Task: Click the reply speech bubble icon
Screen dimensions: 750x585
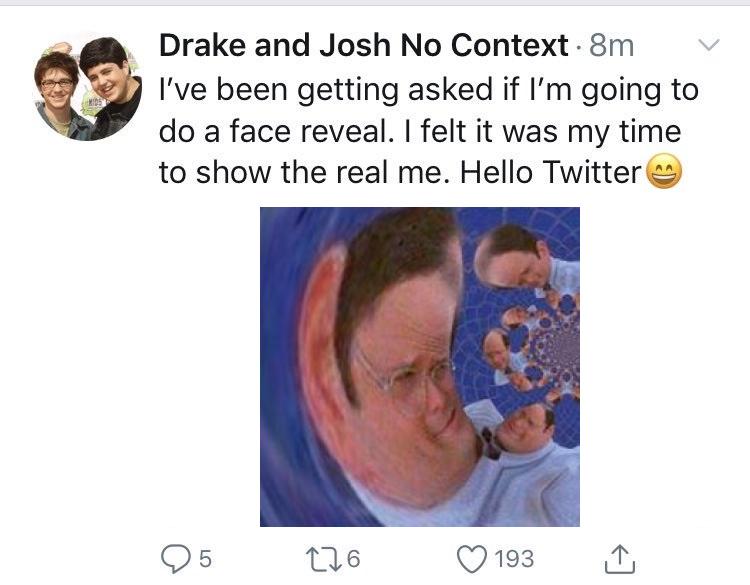Action: [177, 557]
